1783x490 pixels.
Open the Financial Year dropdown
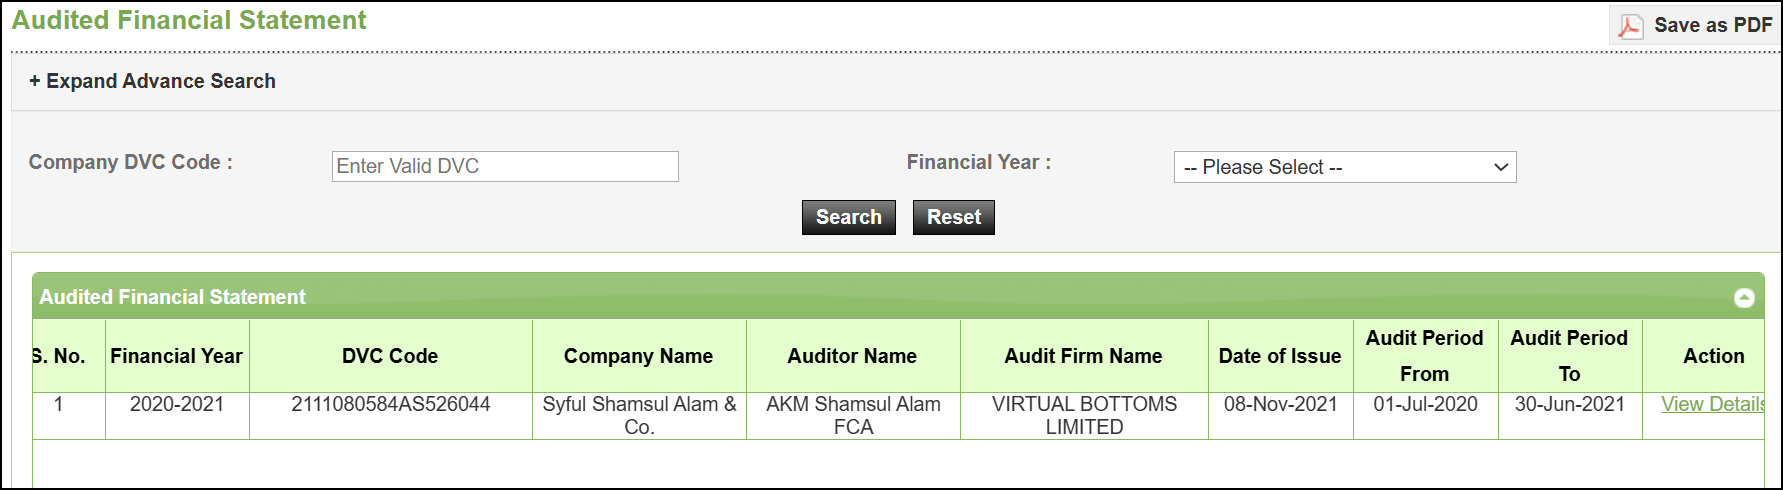1345,167
